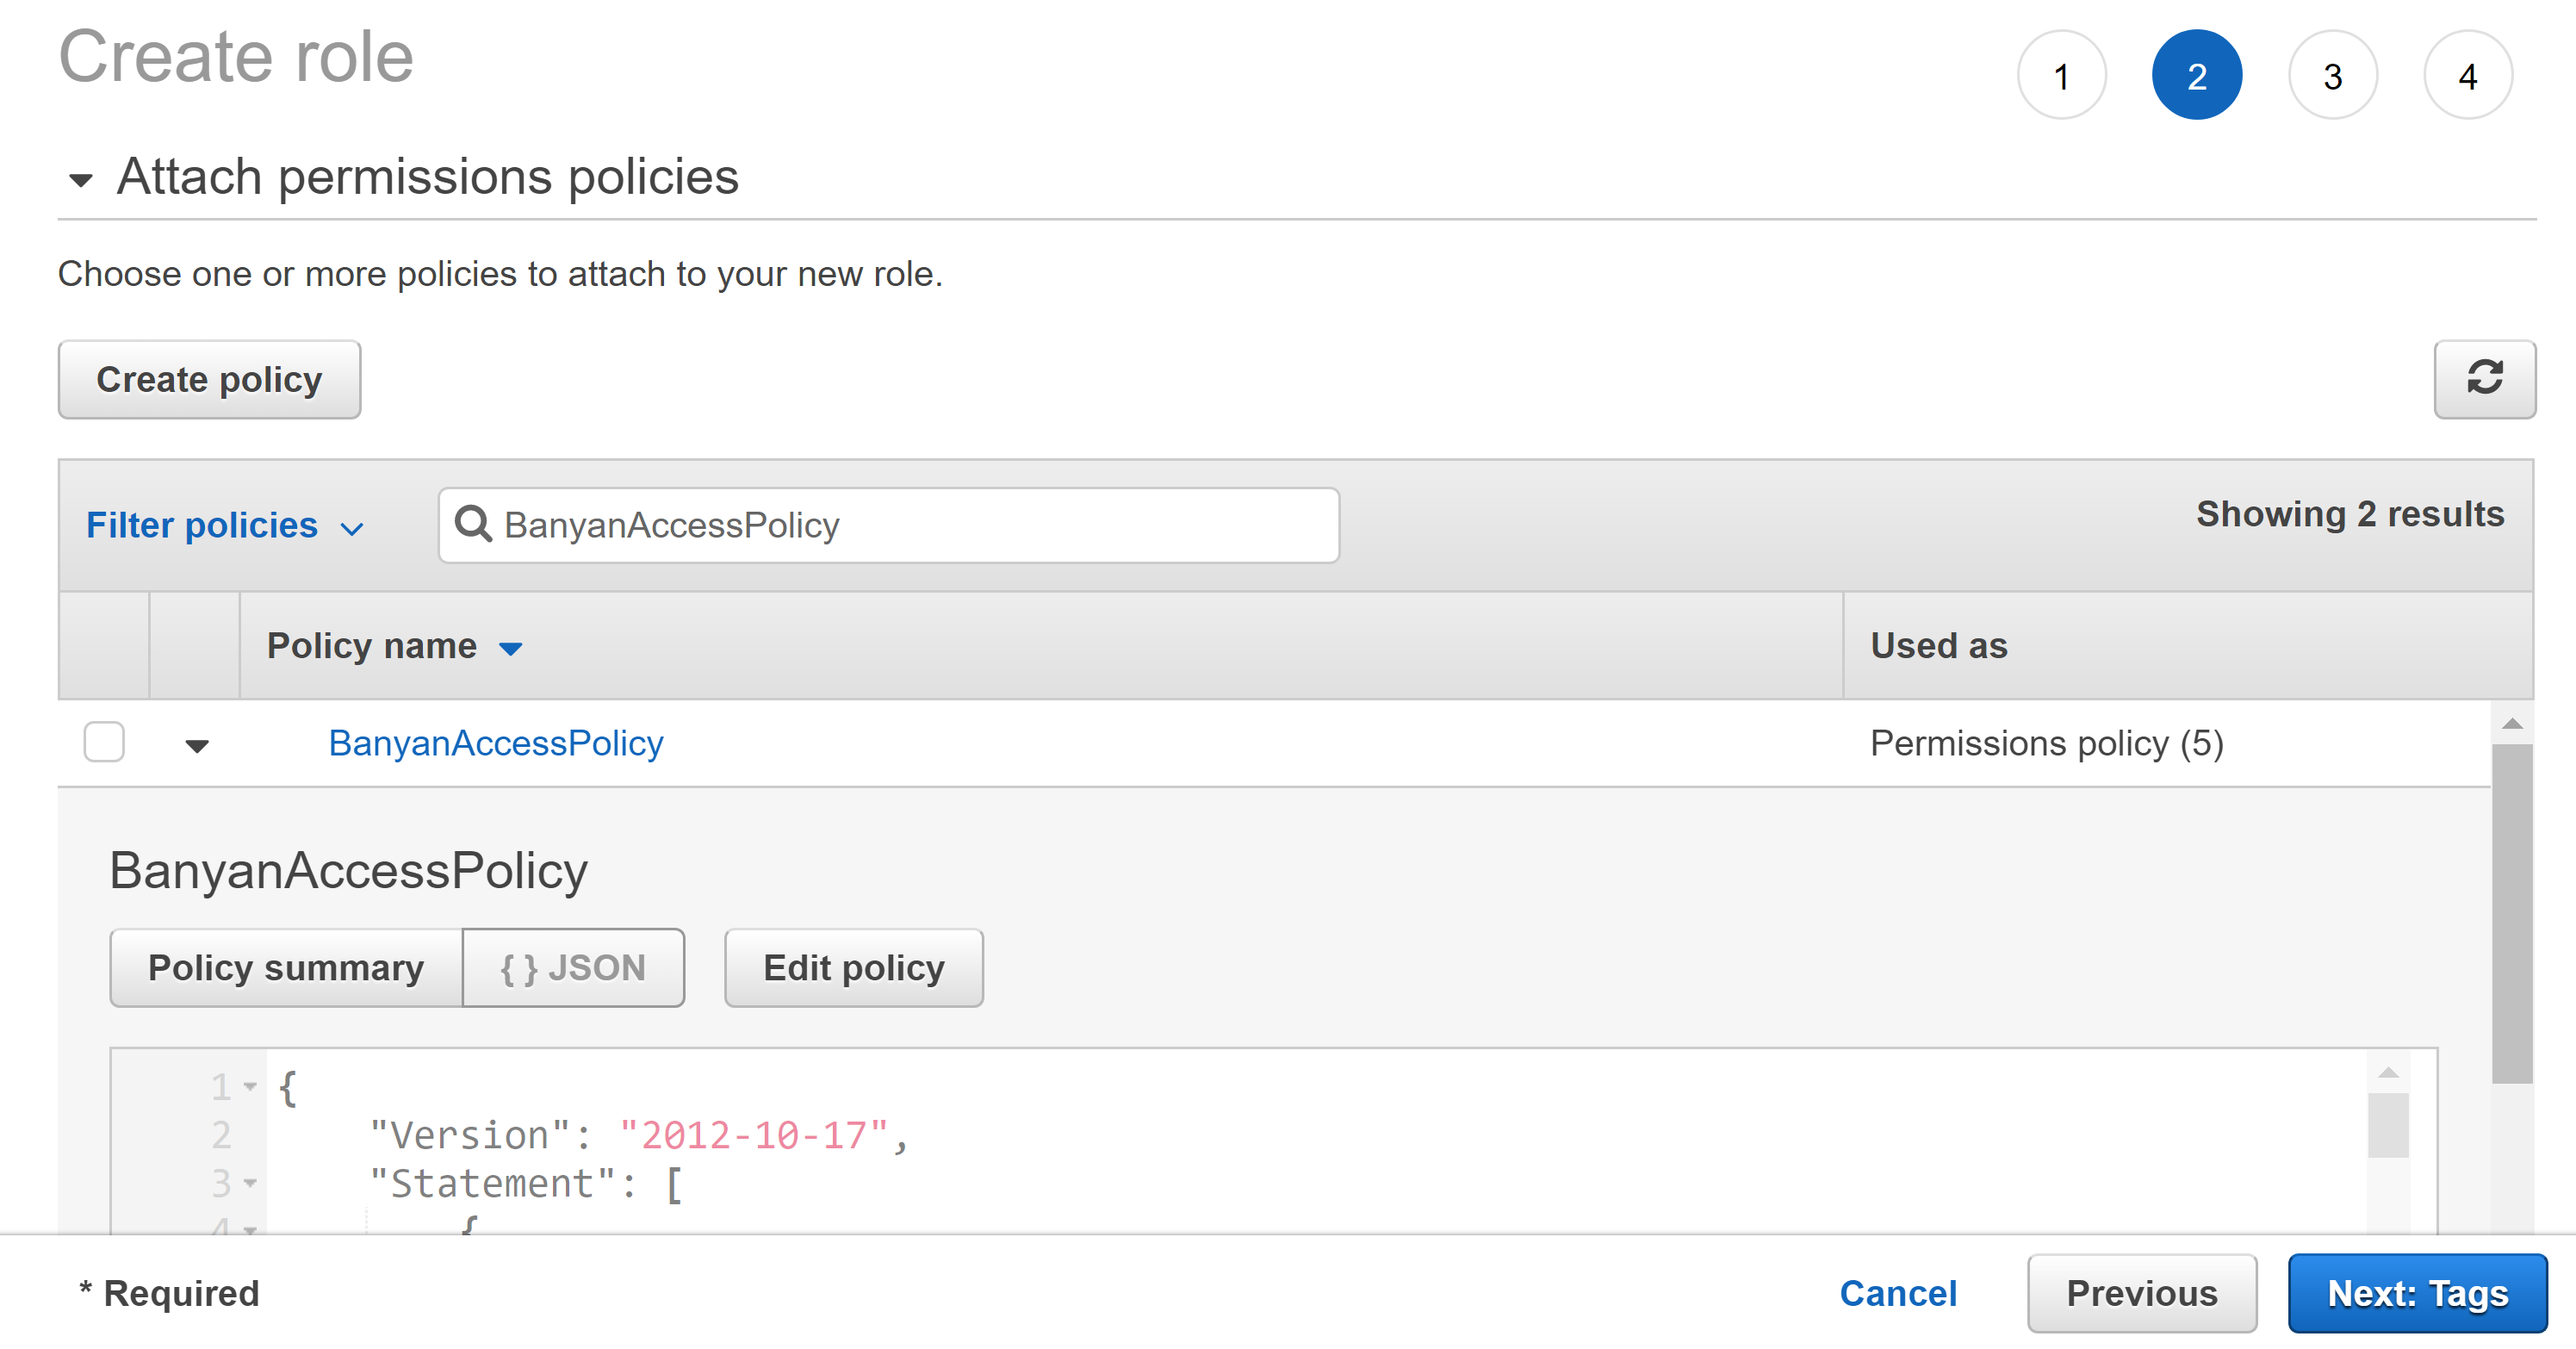Jump to step 3 circle
Viewport: 2576px width, 1349px height.
click(2333, 74)
